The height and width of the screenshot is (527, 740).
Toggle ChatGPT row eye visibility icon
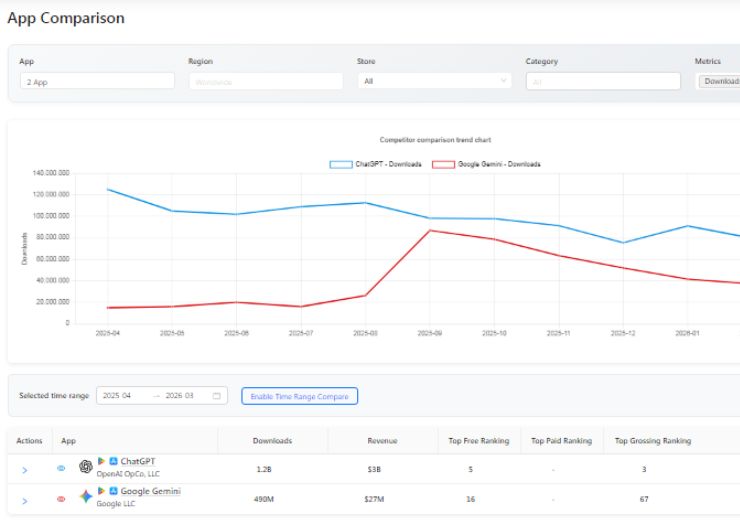(61, 468)
